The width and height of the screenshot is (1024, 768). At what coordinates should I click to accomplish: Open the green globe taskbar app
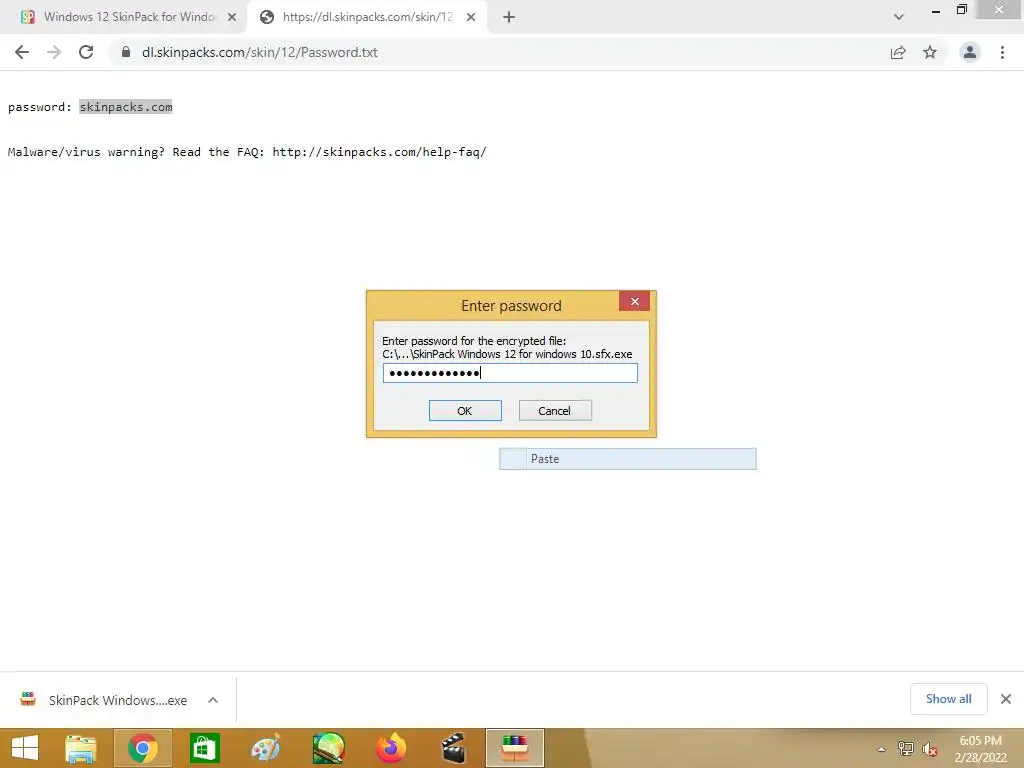[x=328, y=748]
